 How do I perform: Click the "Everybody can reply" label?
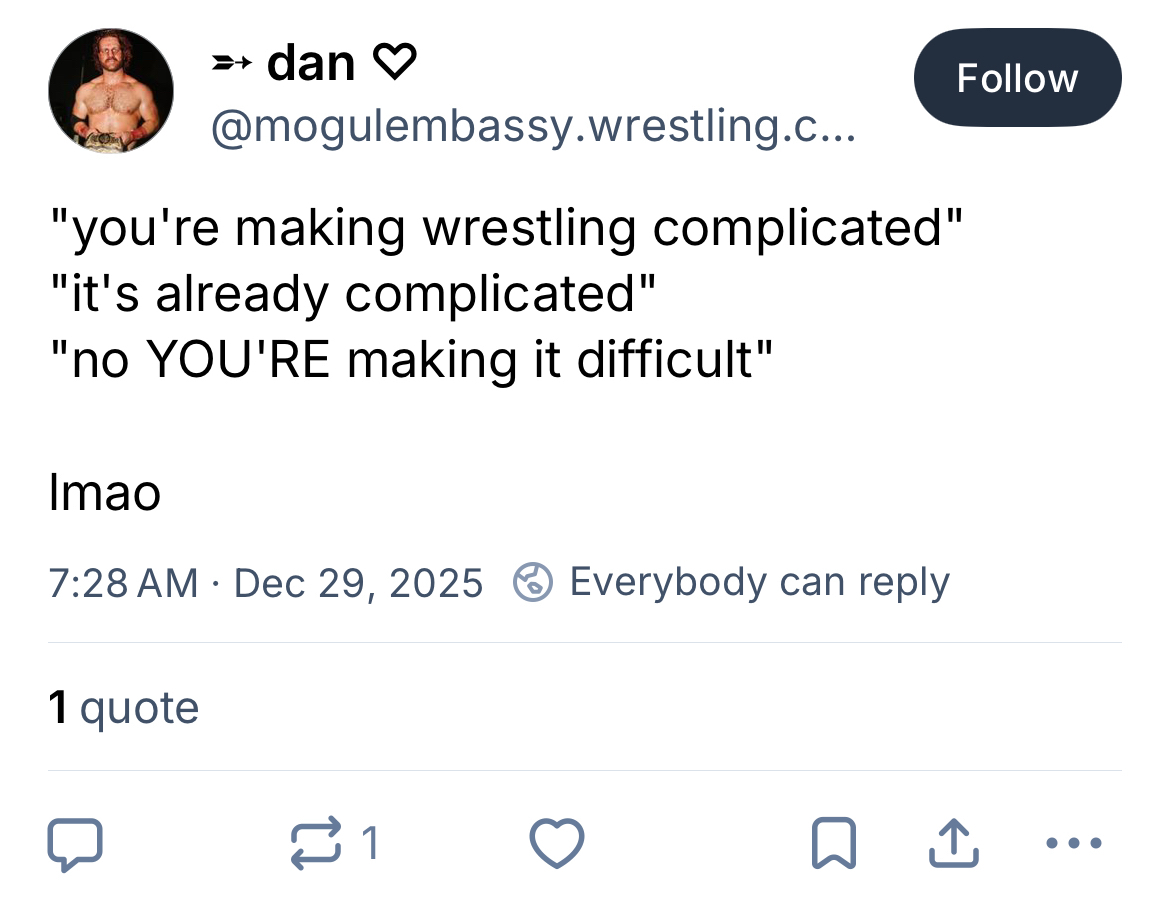759,582
